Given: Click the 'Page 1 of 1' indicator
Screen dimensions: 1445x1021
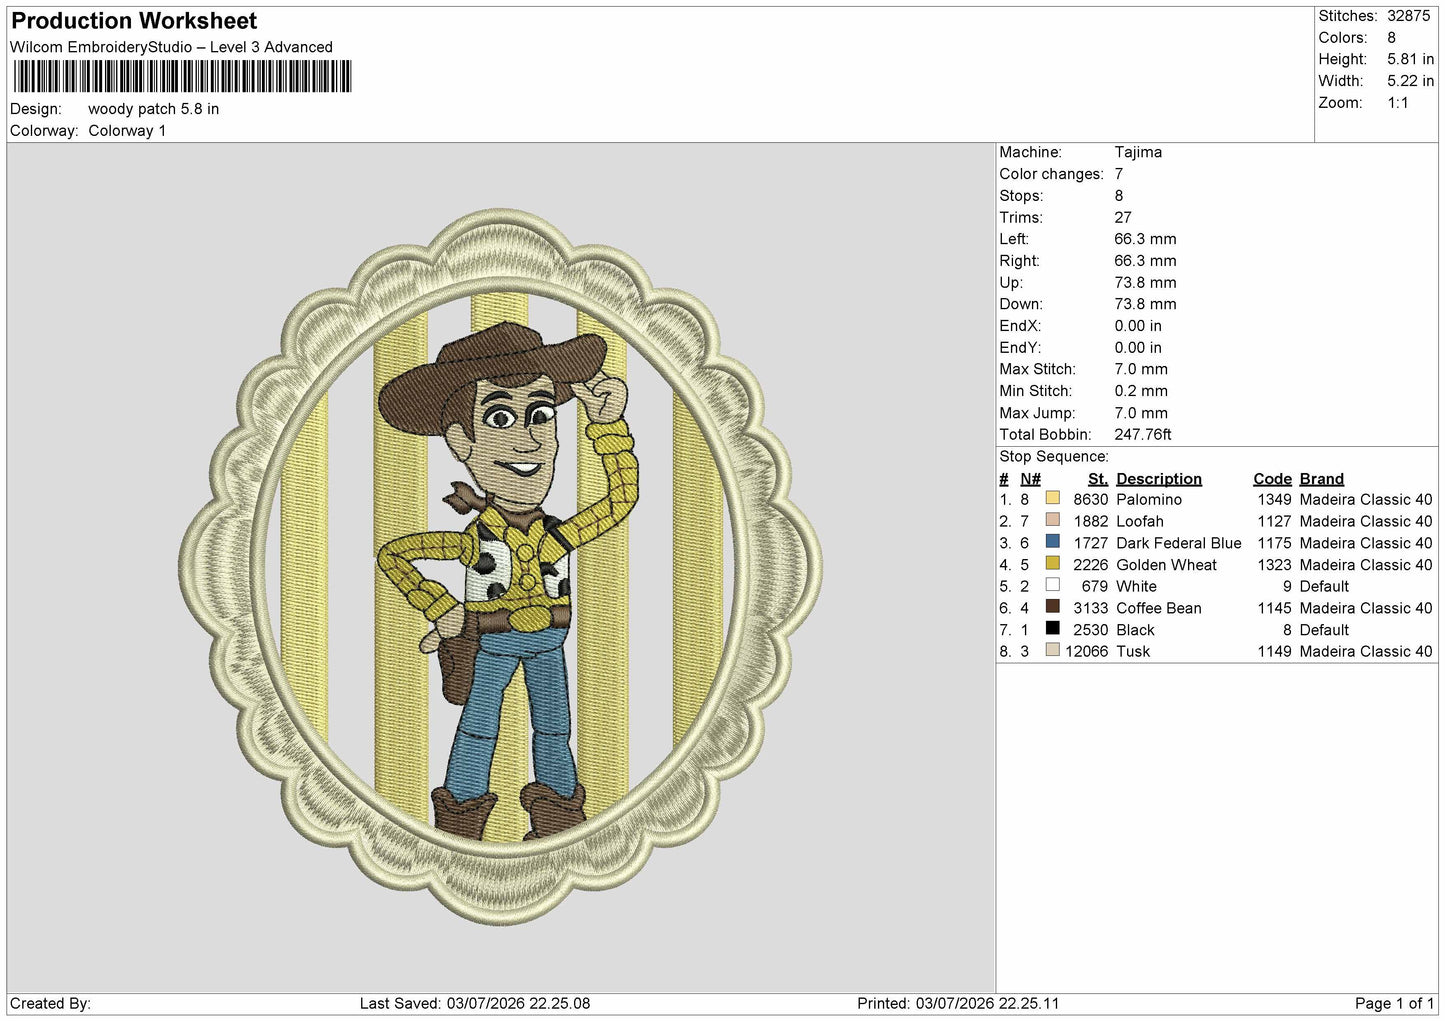Looking at the screenshot, I should coord(1394,1003).
